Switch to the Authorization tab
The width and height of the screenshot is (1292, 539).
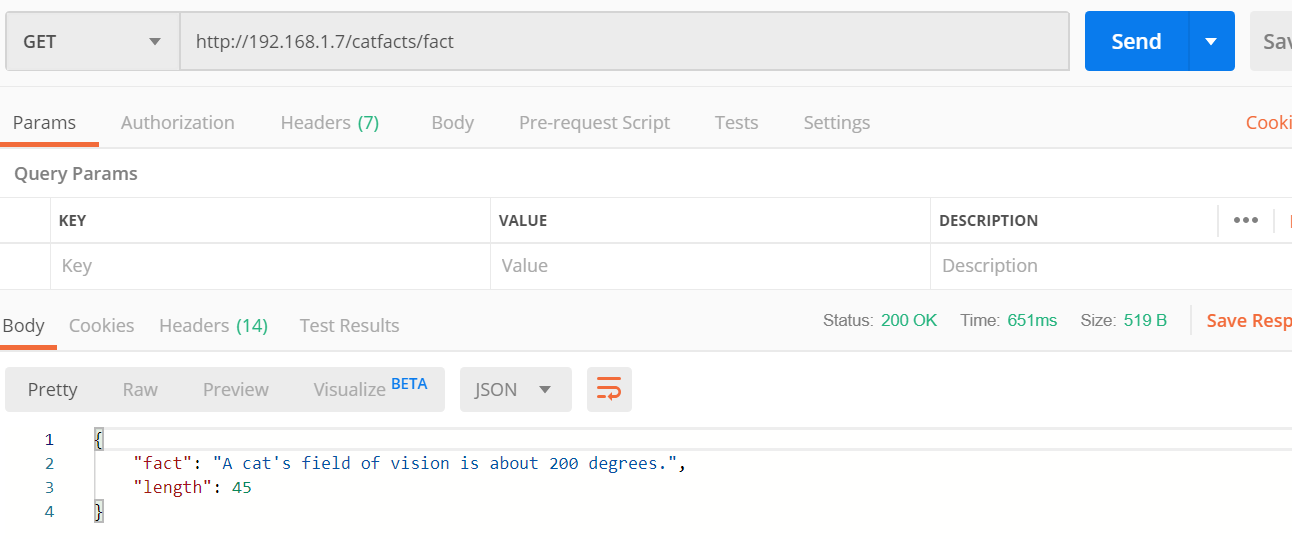pyautogui.click(x=177, y=123)
